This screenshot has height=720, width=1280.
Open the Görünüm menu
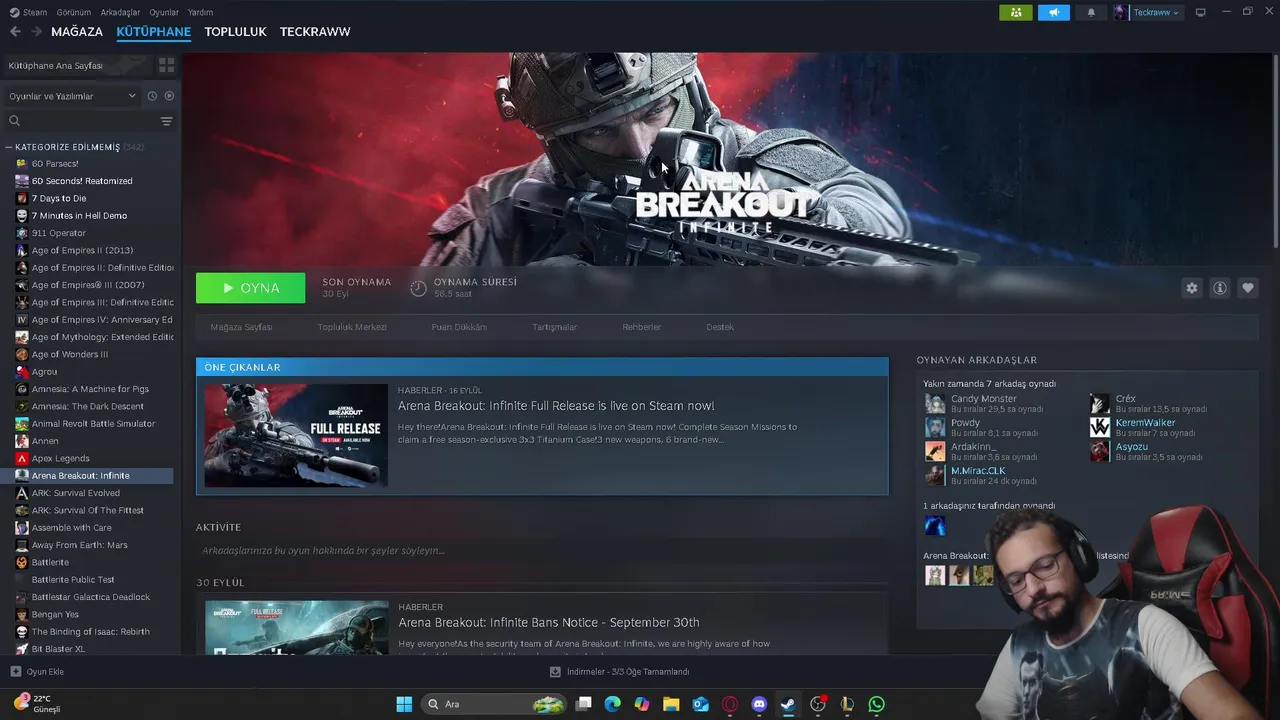click(73, 12)
